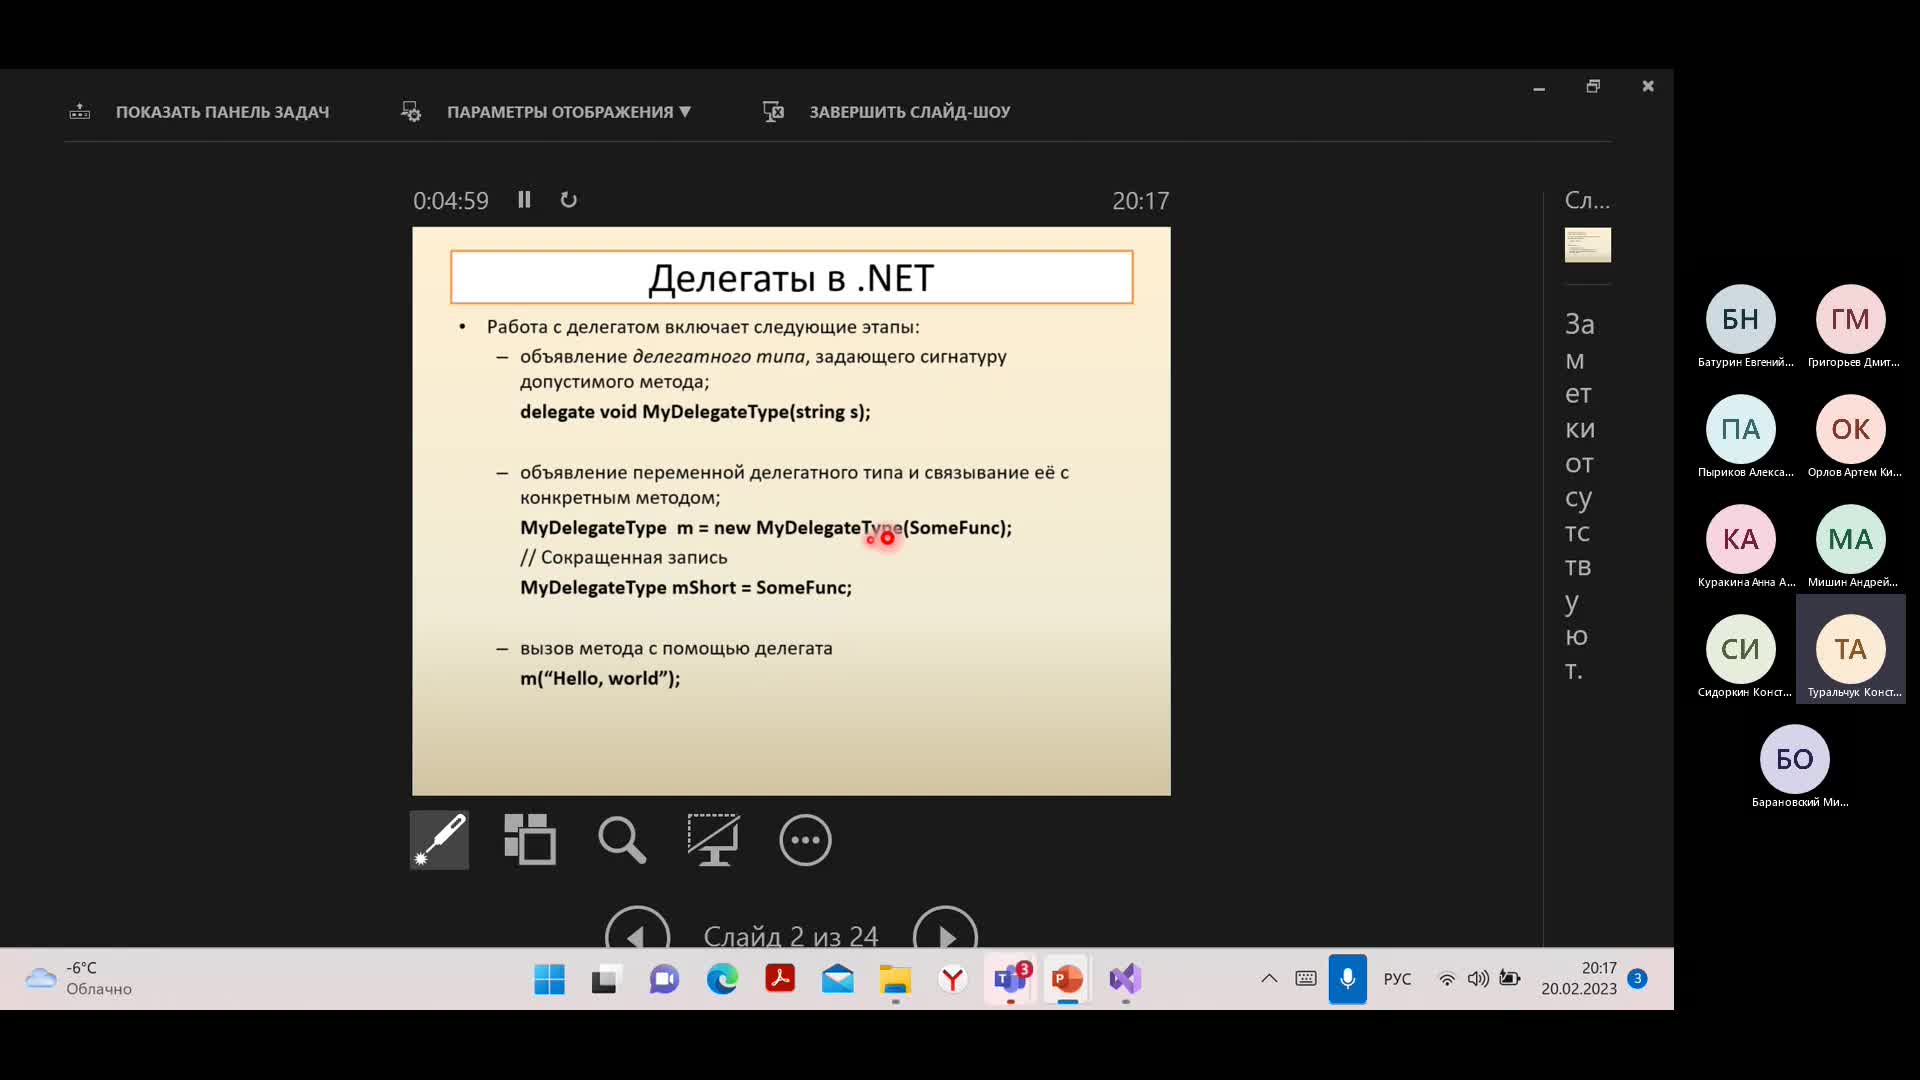The height and width of the screenshot is (1080, 1920).
Task: Open Task View on the taskbar
Action: 605,979
